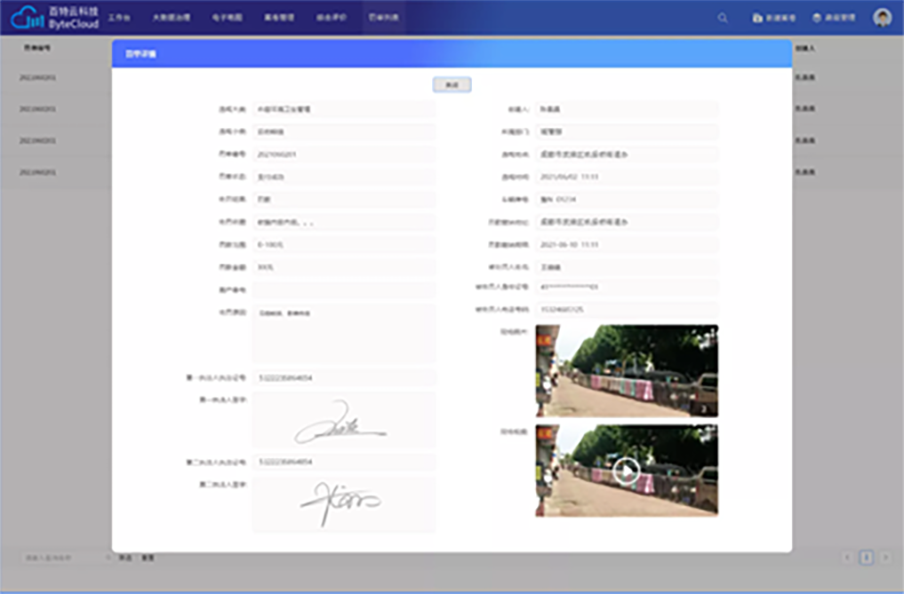This screenshot has height=594, width=904.
Task: Open the on-site photo thumbnail
Action: tap(626, 370)
